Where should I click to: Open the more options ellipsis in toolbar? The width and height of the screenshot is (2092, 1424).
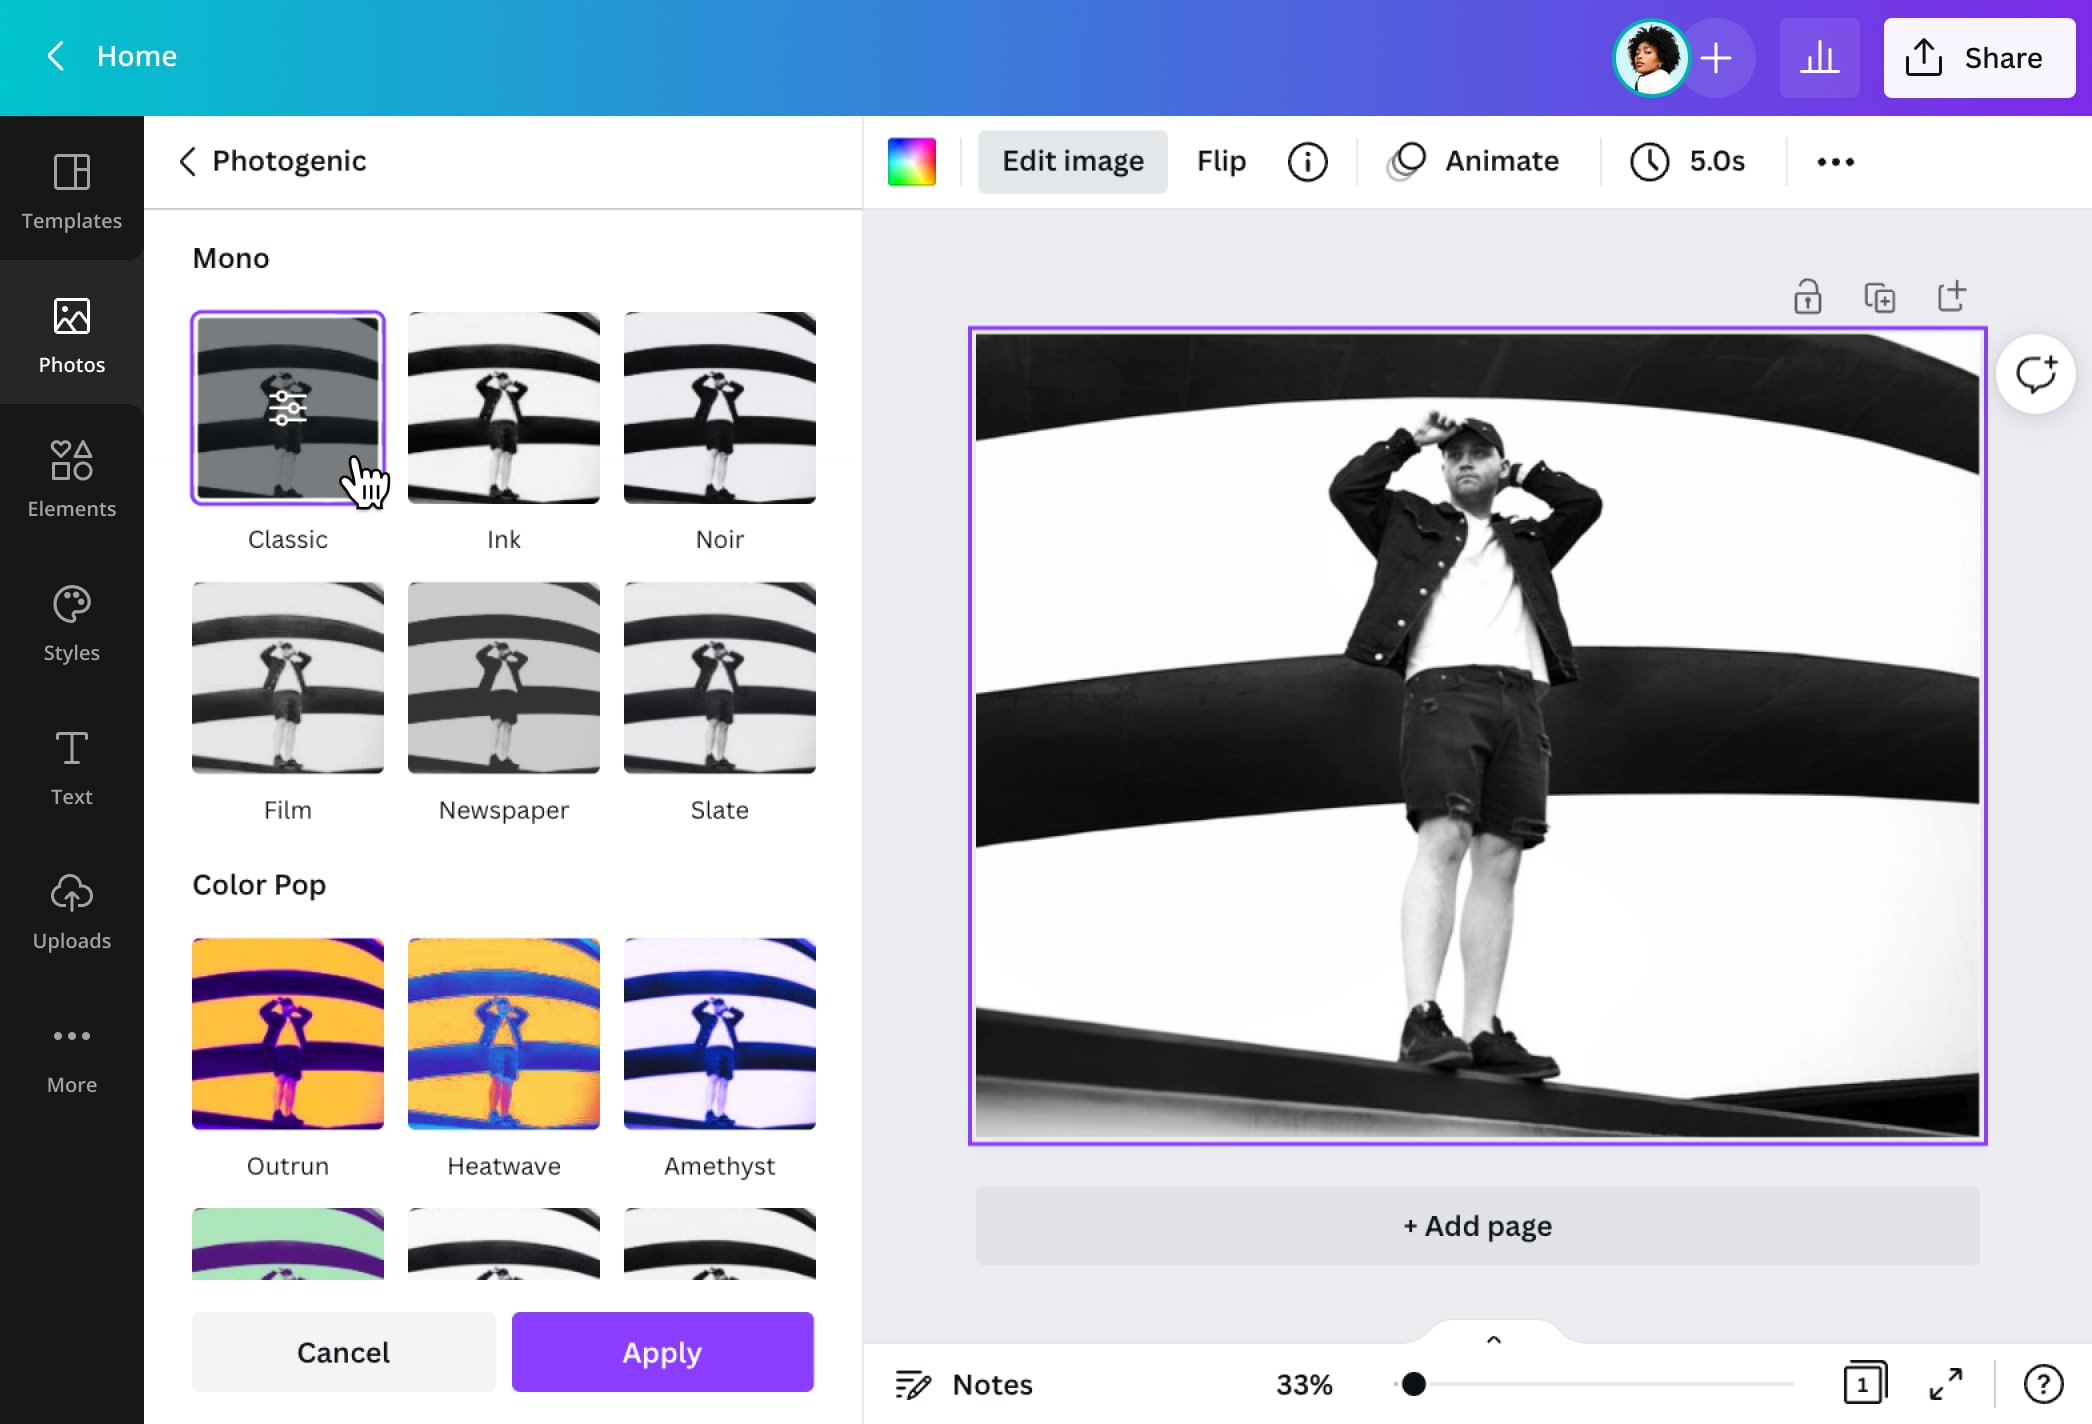pyautogui.click(x=1835, y=161)
